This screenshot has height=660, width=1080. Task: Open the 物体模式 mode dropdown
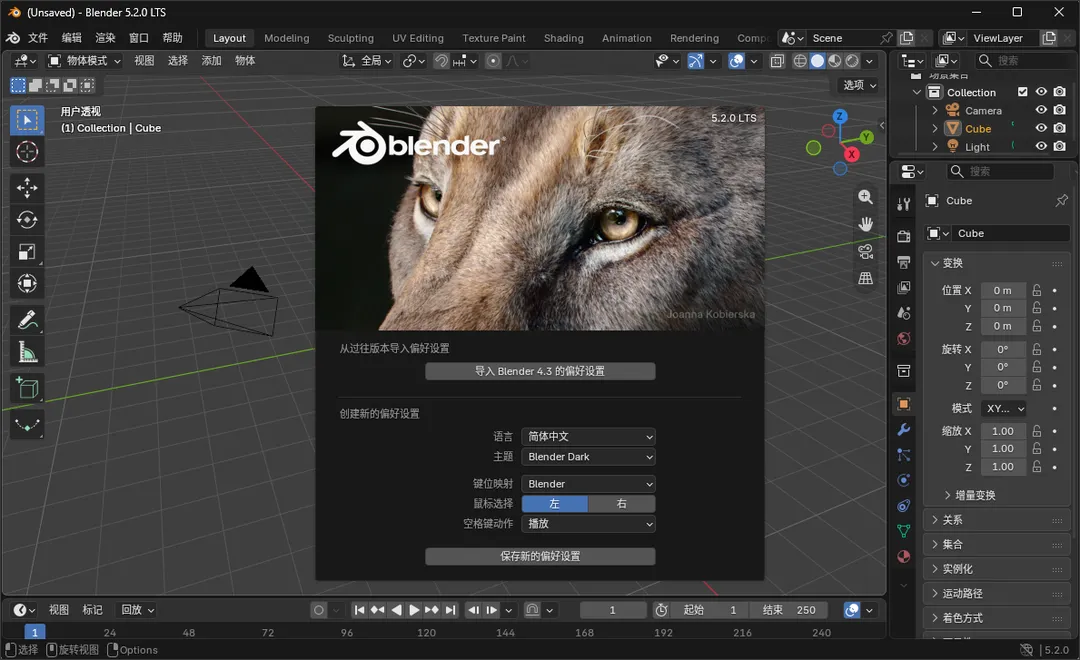(84, 61)
